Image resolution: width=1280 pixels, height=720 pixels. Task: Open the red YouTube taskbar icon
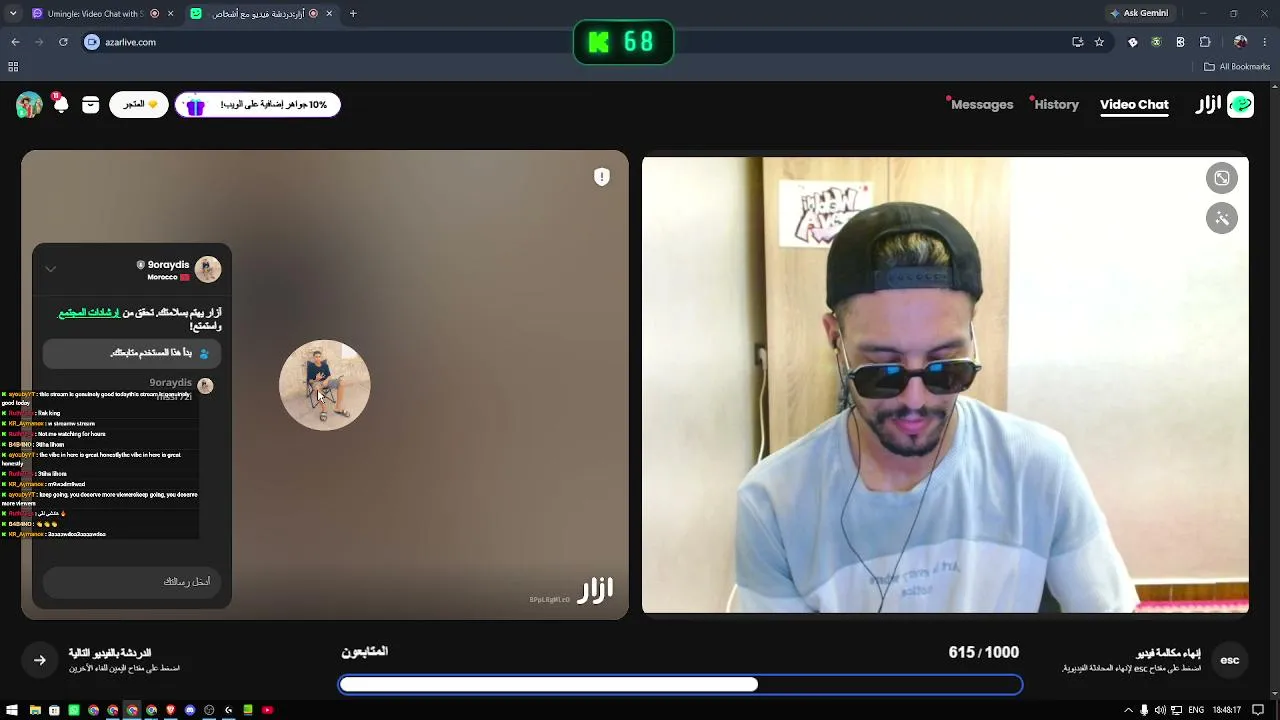pos(267,710)
